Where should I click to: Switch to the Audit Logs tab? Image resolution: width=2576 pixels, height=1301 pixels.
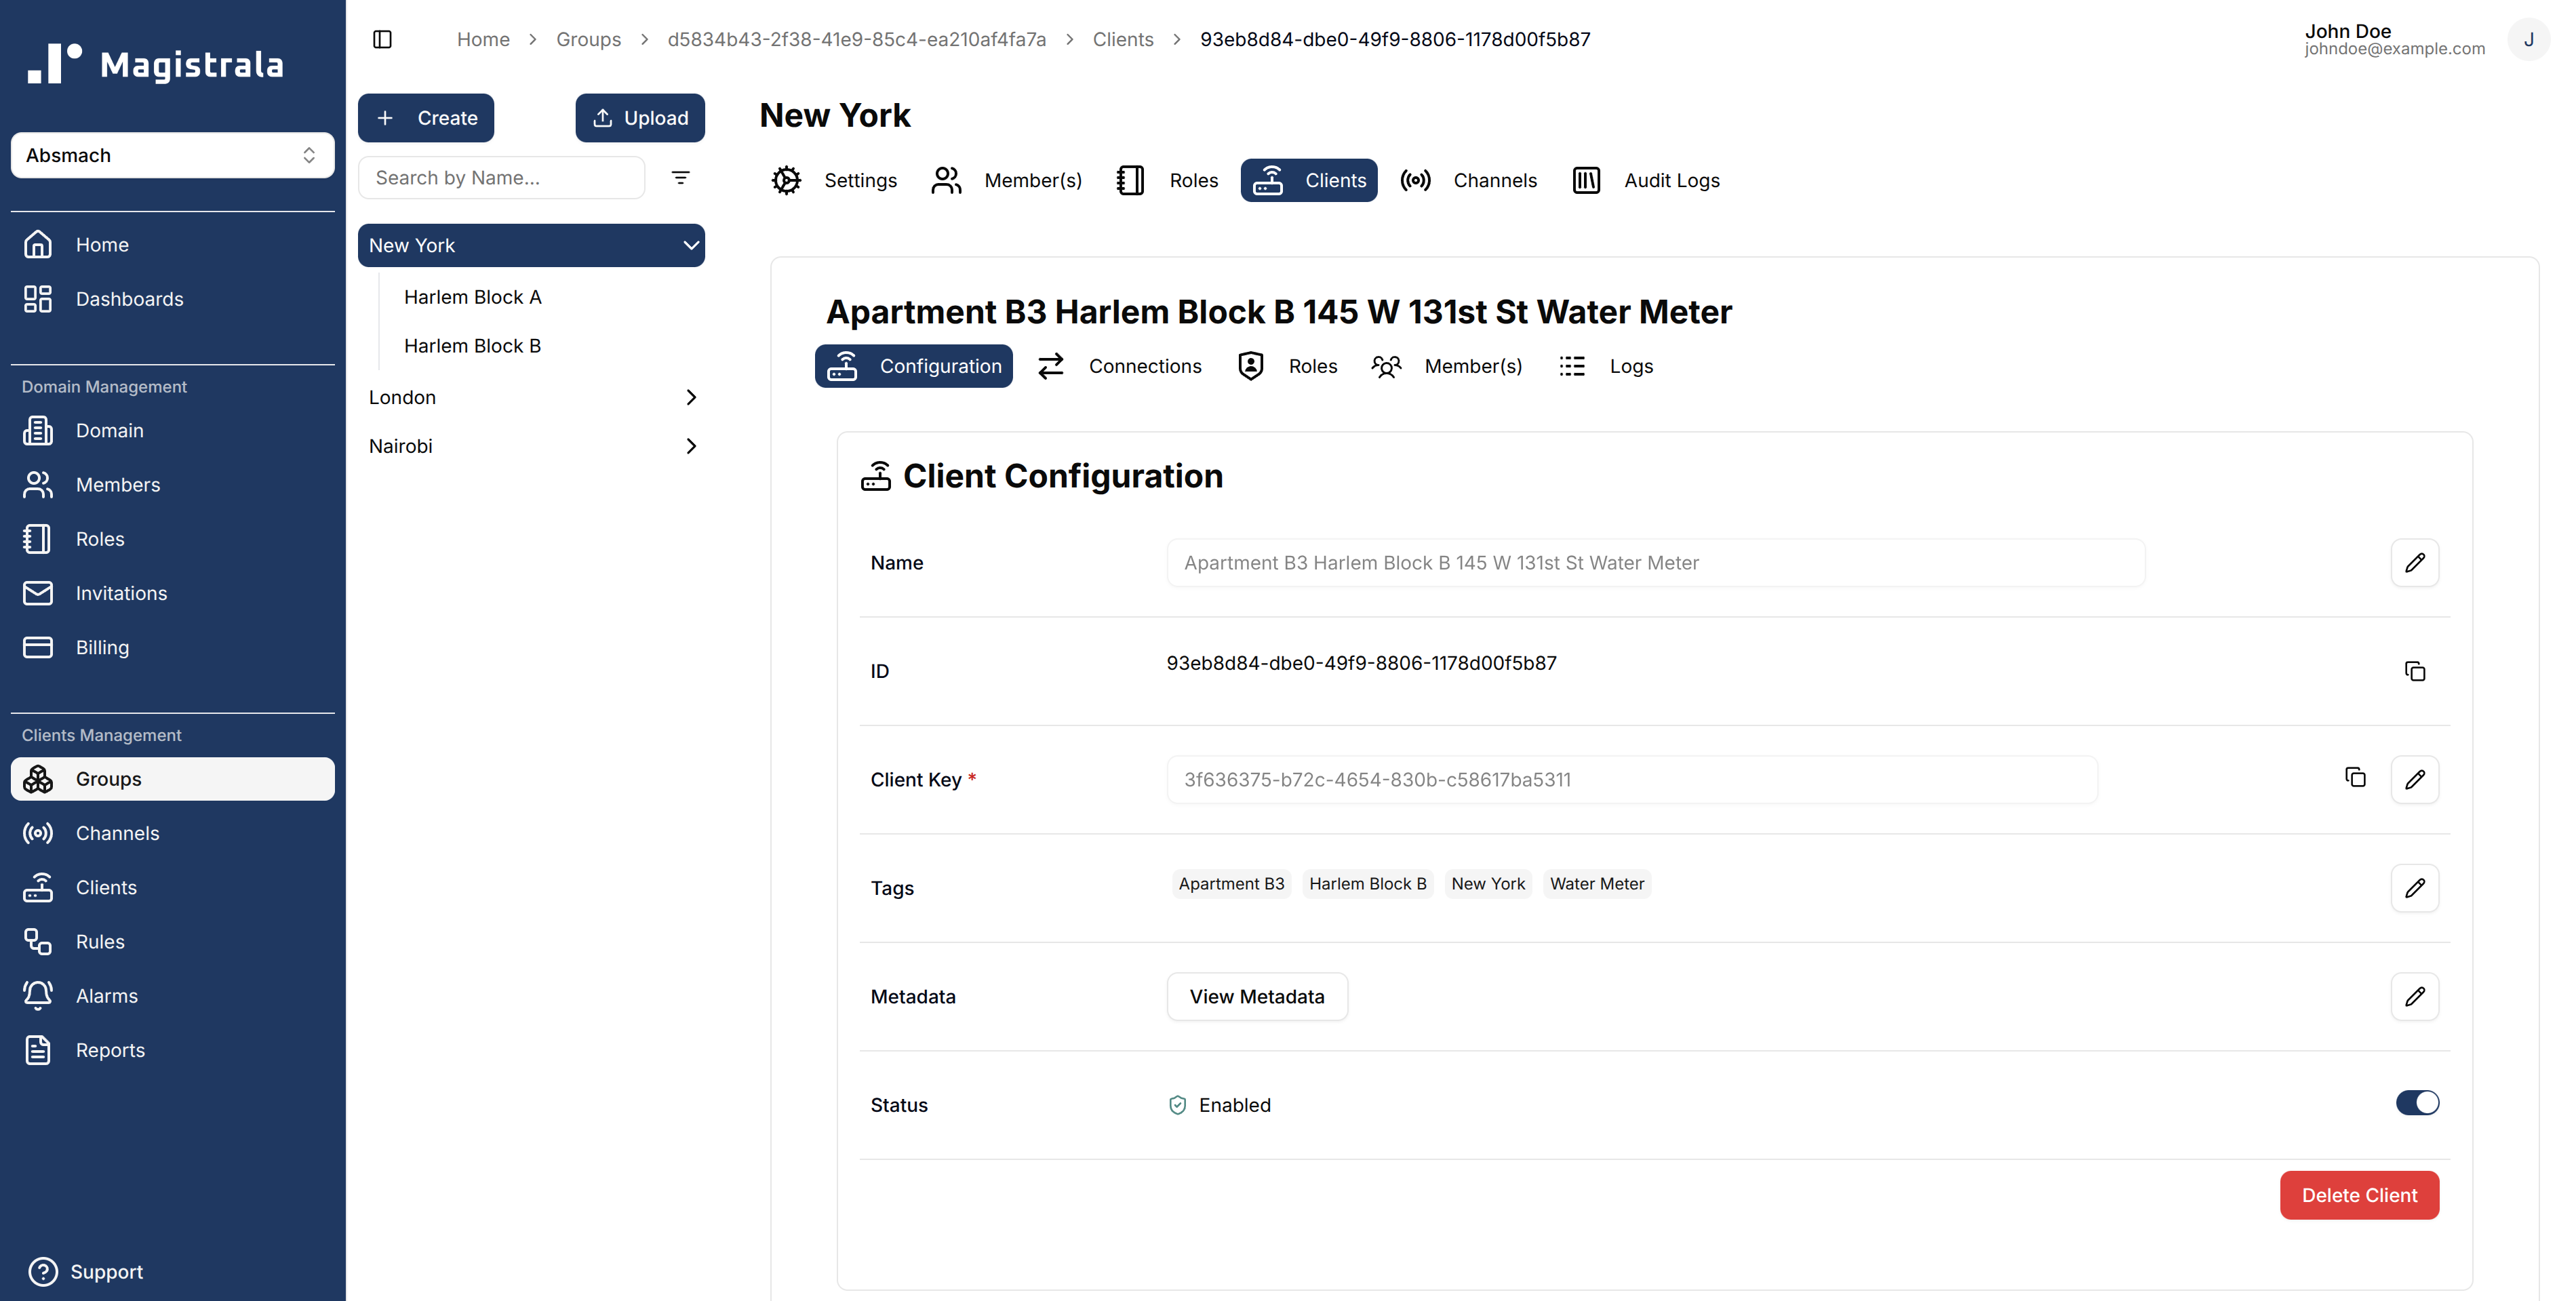1646,180
